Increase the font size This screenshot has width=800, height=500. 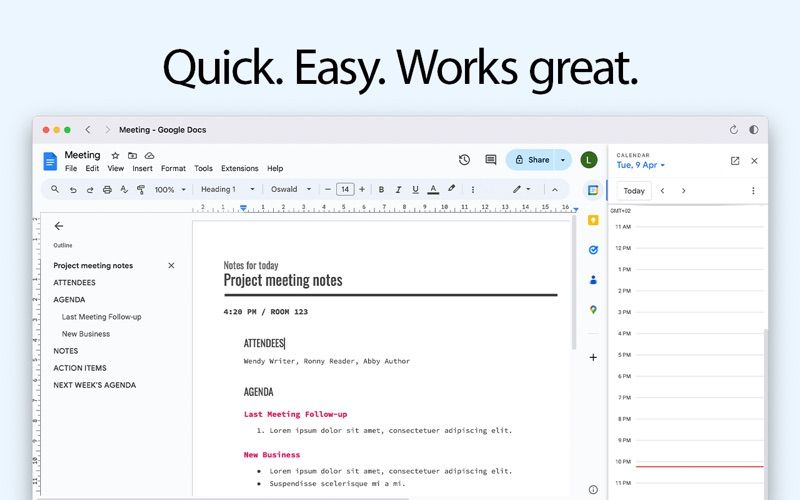pyautogui.click(x=362, y=189)
